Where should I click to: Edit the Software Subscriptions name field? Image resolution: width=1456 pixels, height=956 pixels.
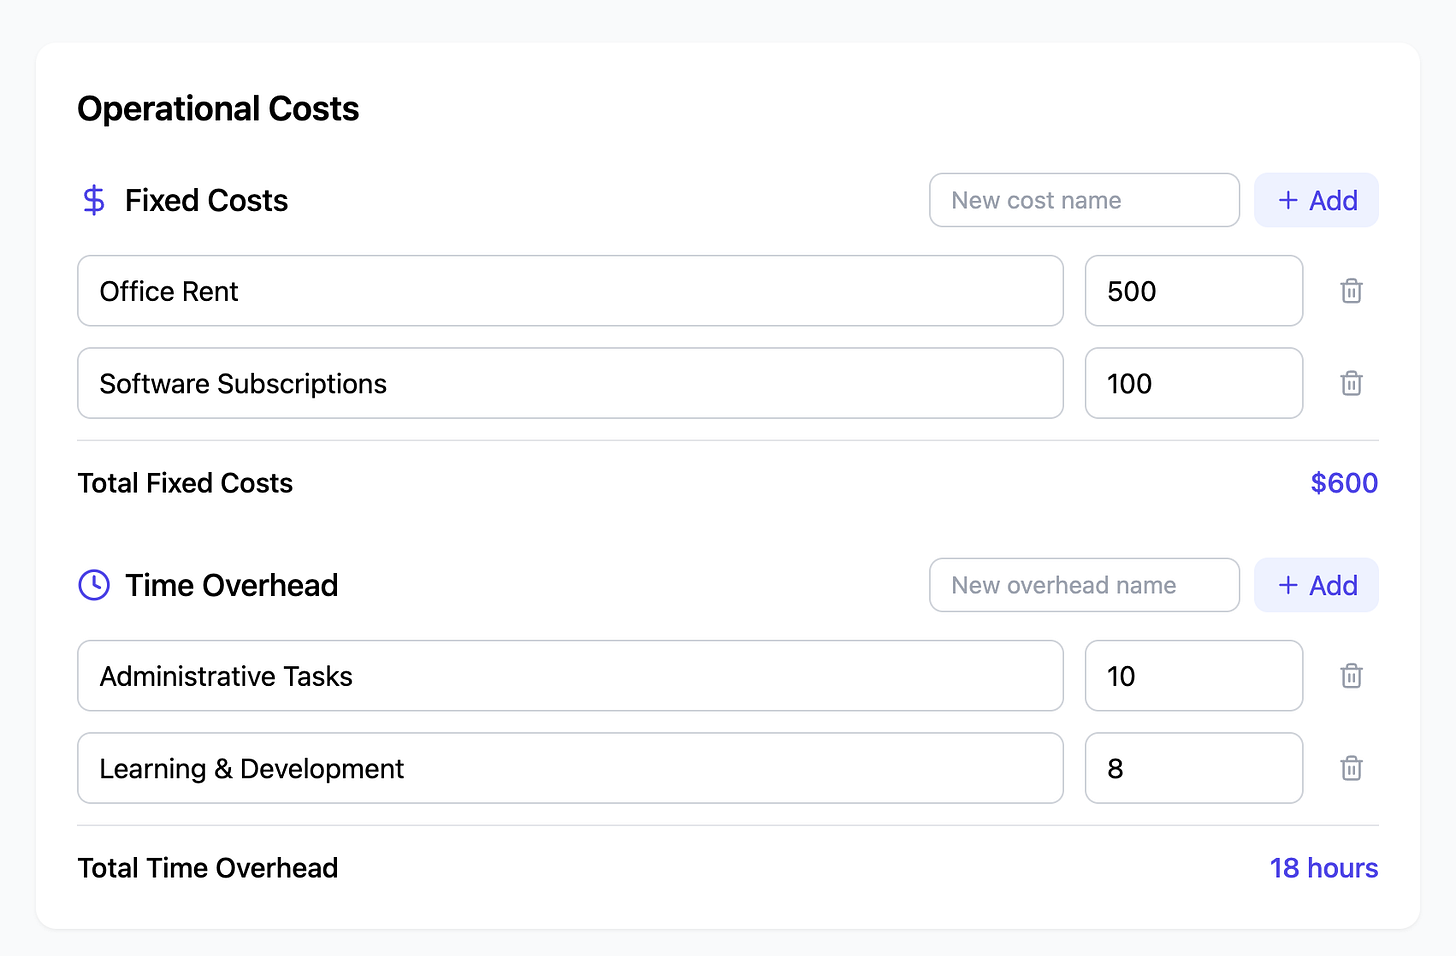(570, 383)
